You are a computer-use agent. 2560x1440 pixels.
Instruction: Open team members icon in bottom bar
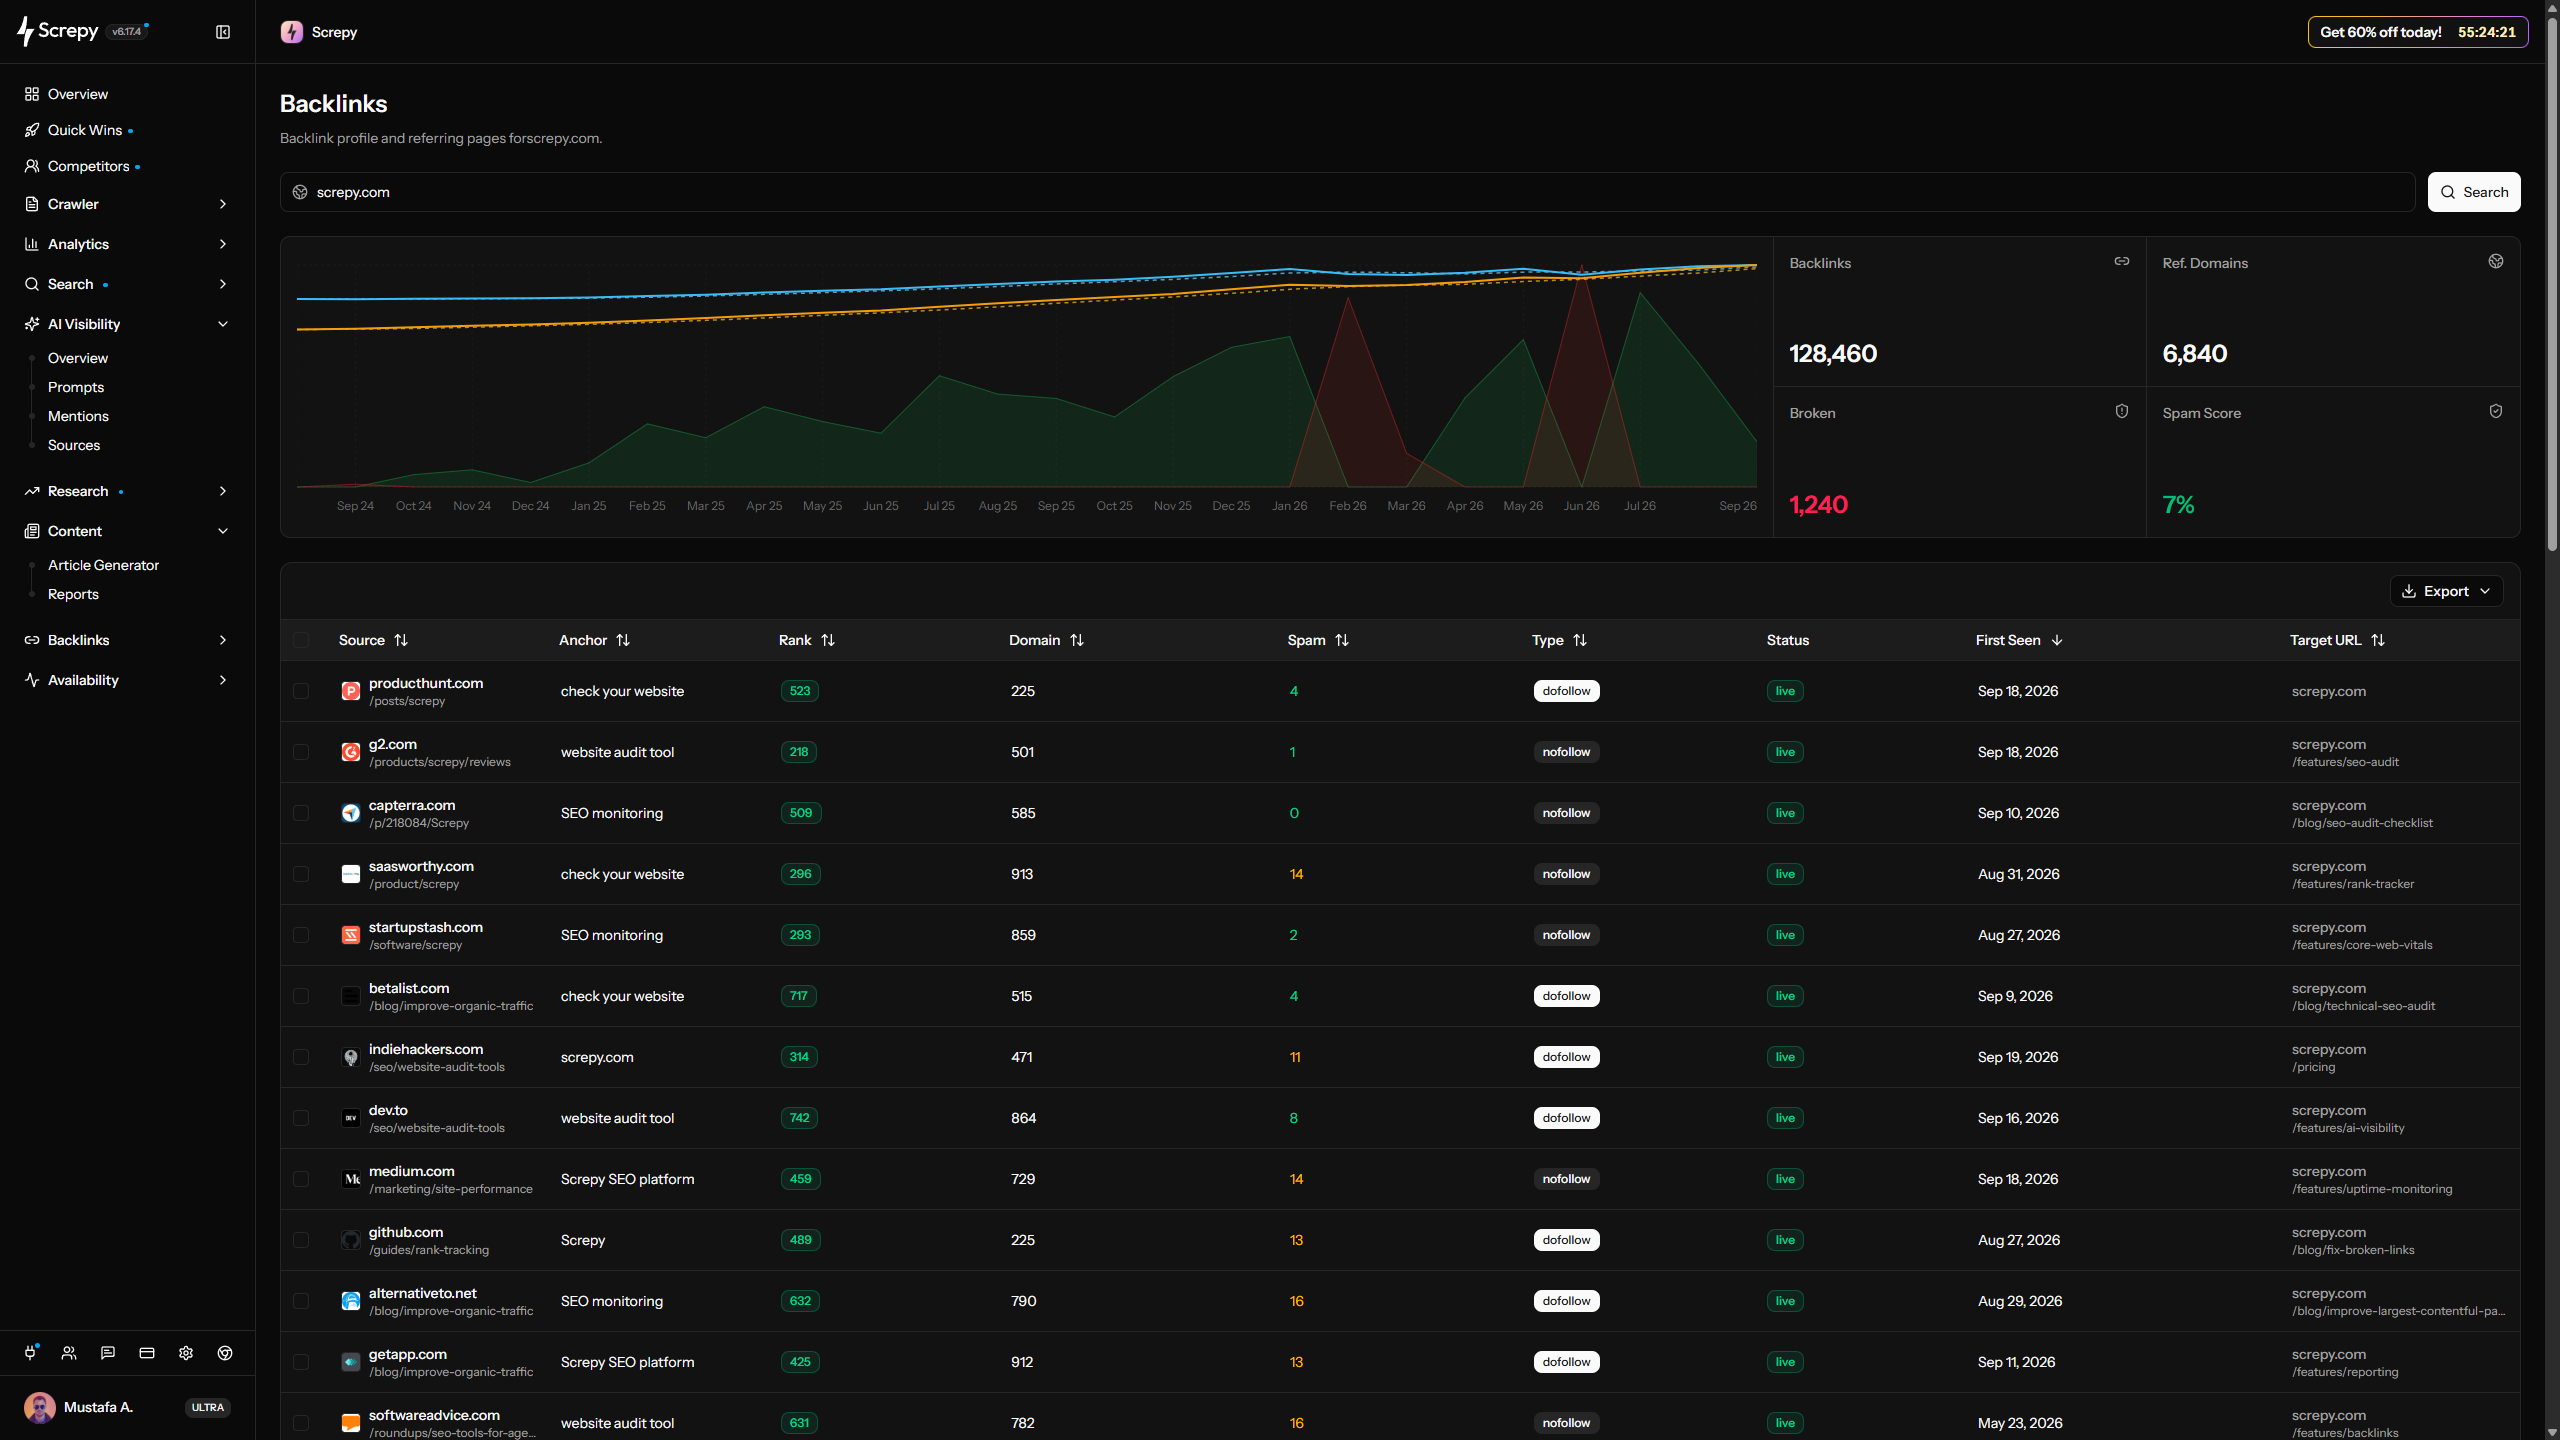(69, 1353)
